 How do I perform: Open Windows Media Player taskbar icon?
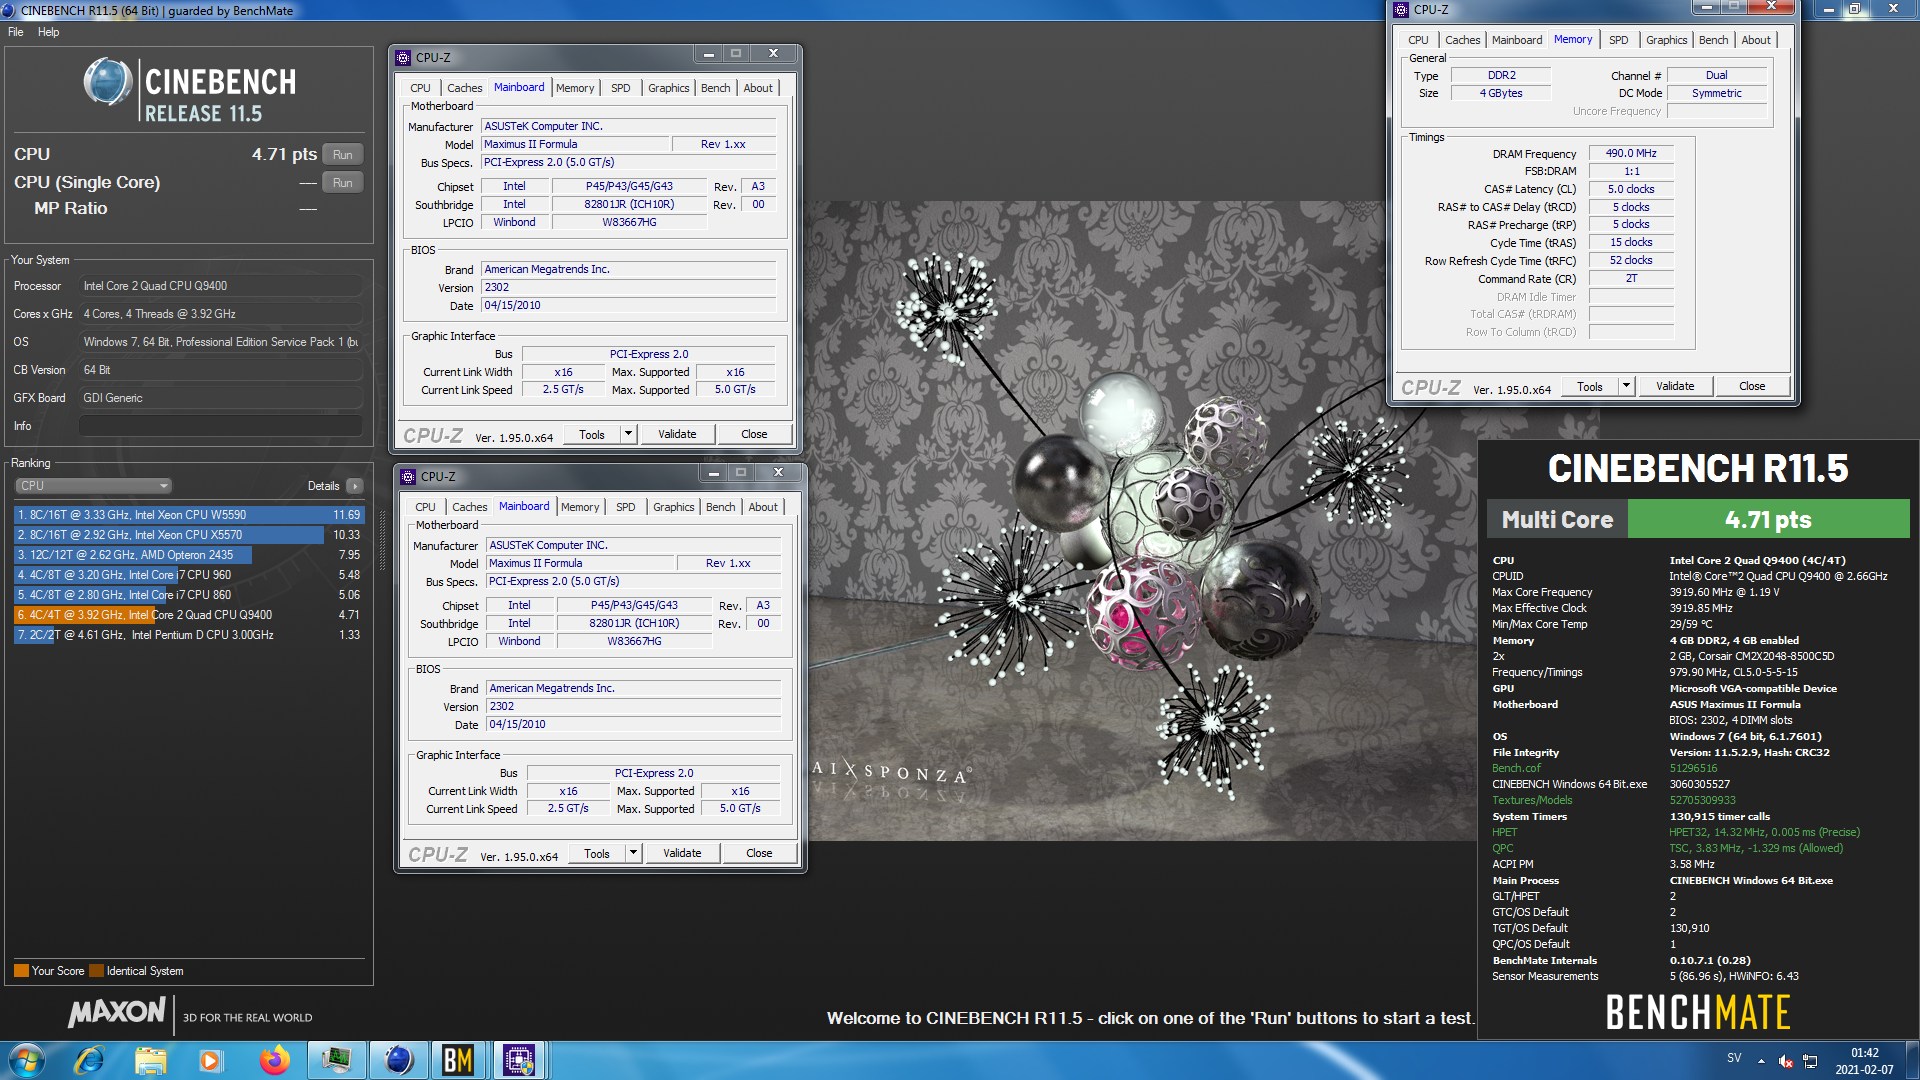click(211, 1060)
